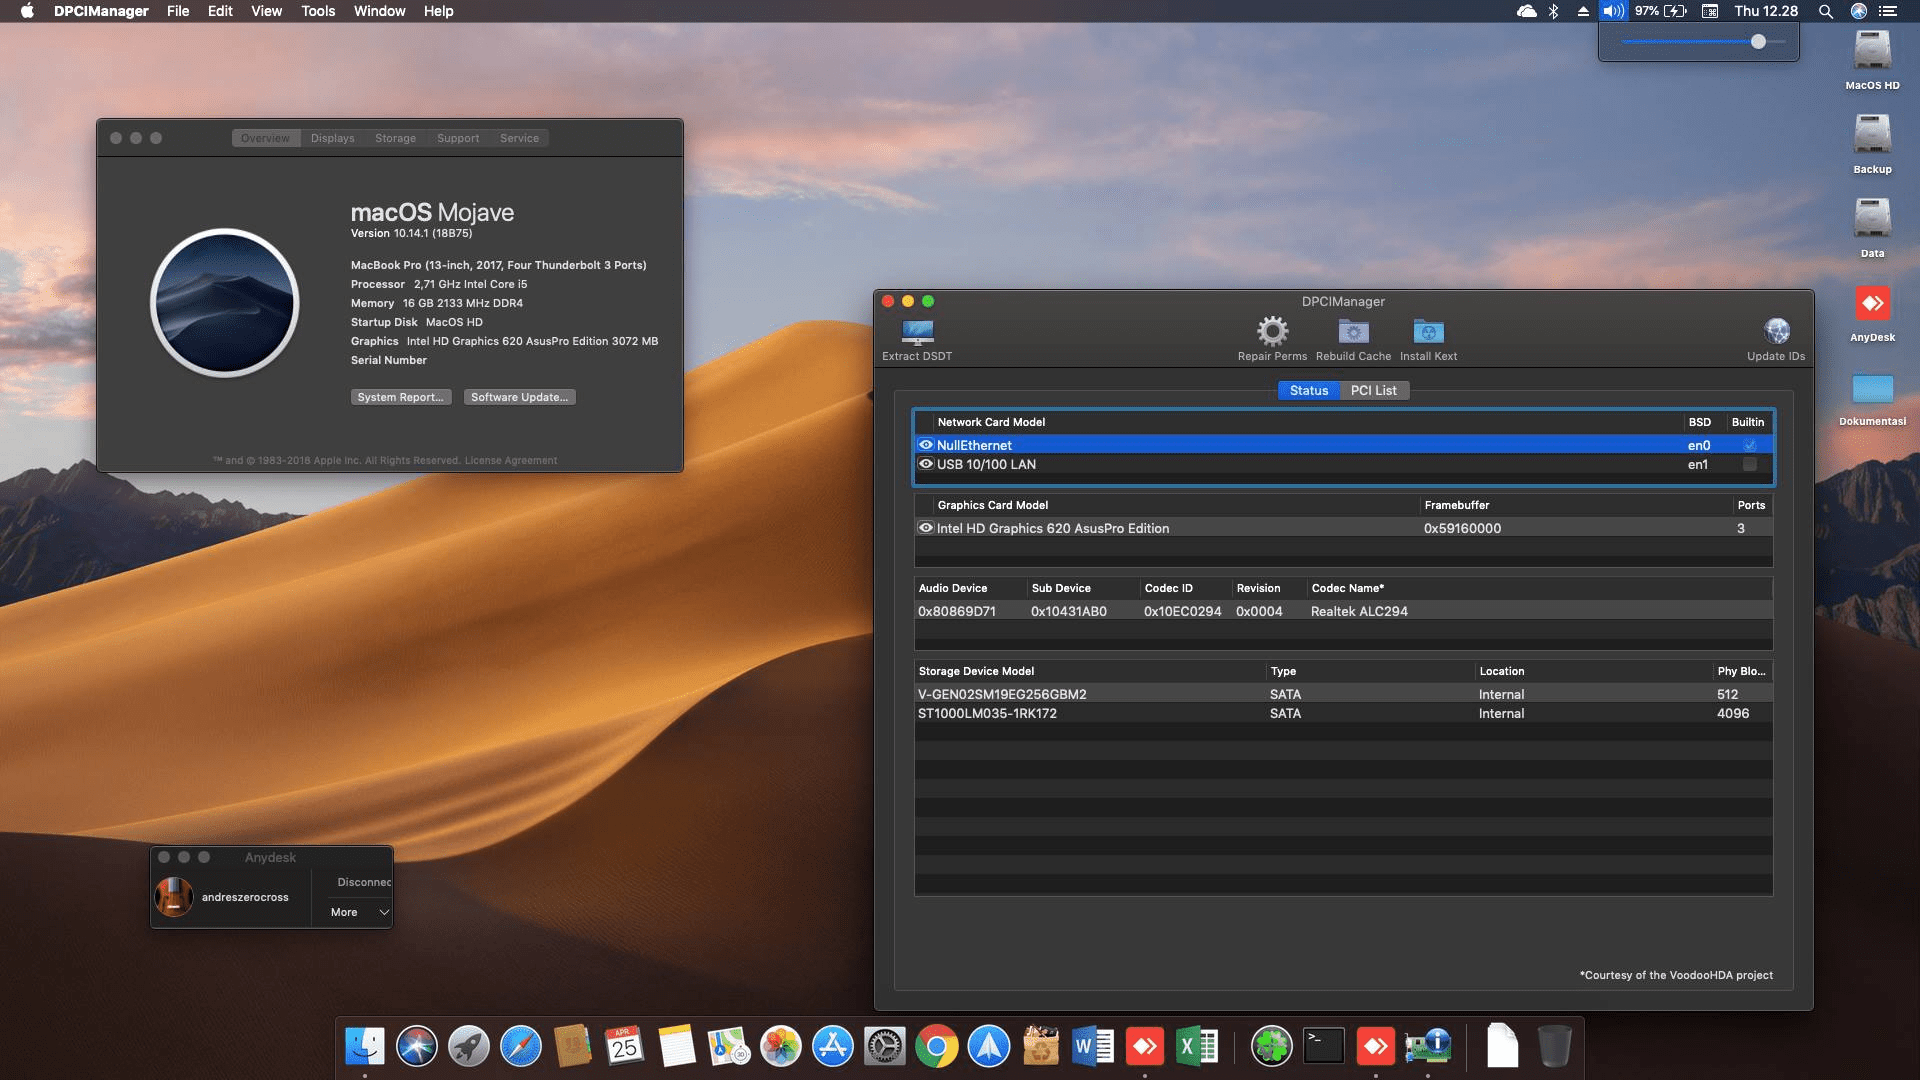Open the View menu
This screenshot has height=1080, width=1920.
266,11
